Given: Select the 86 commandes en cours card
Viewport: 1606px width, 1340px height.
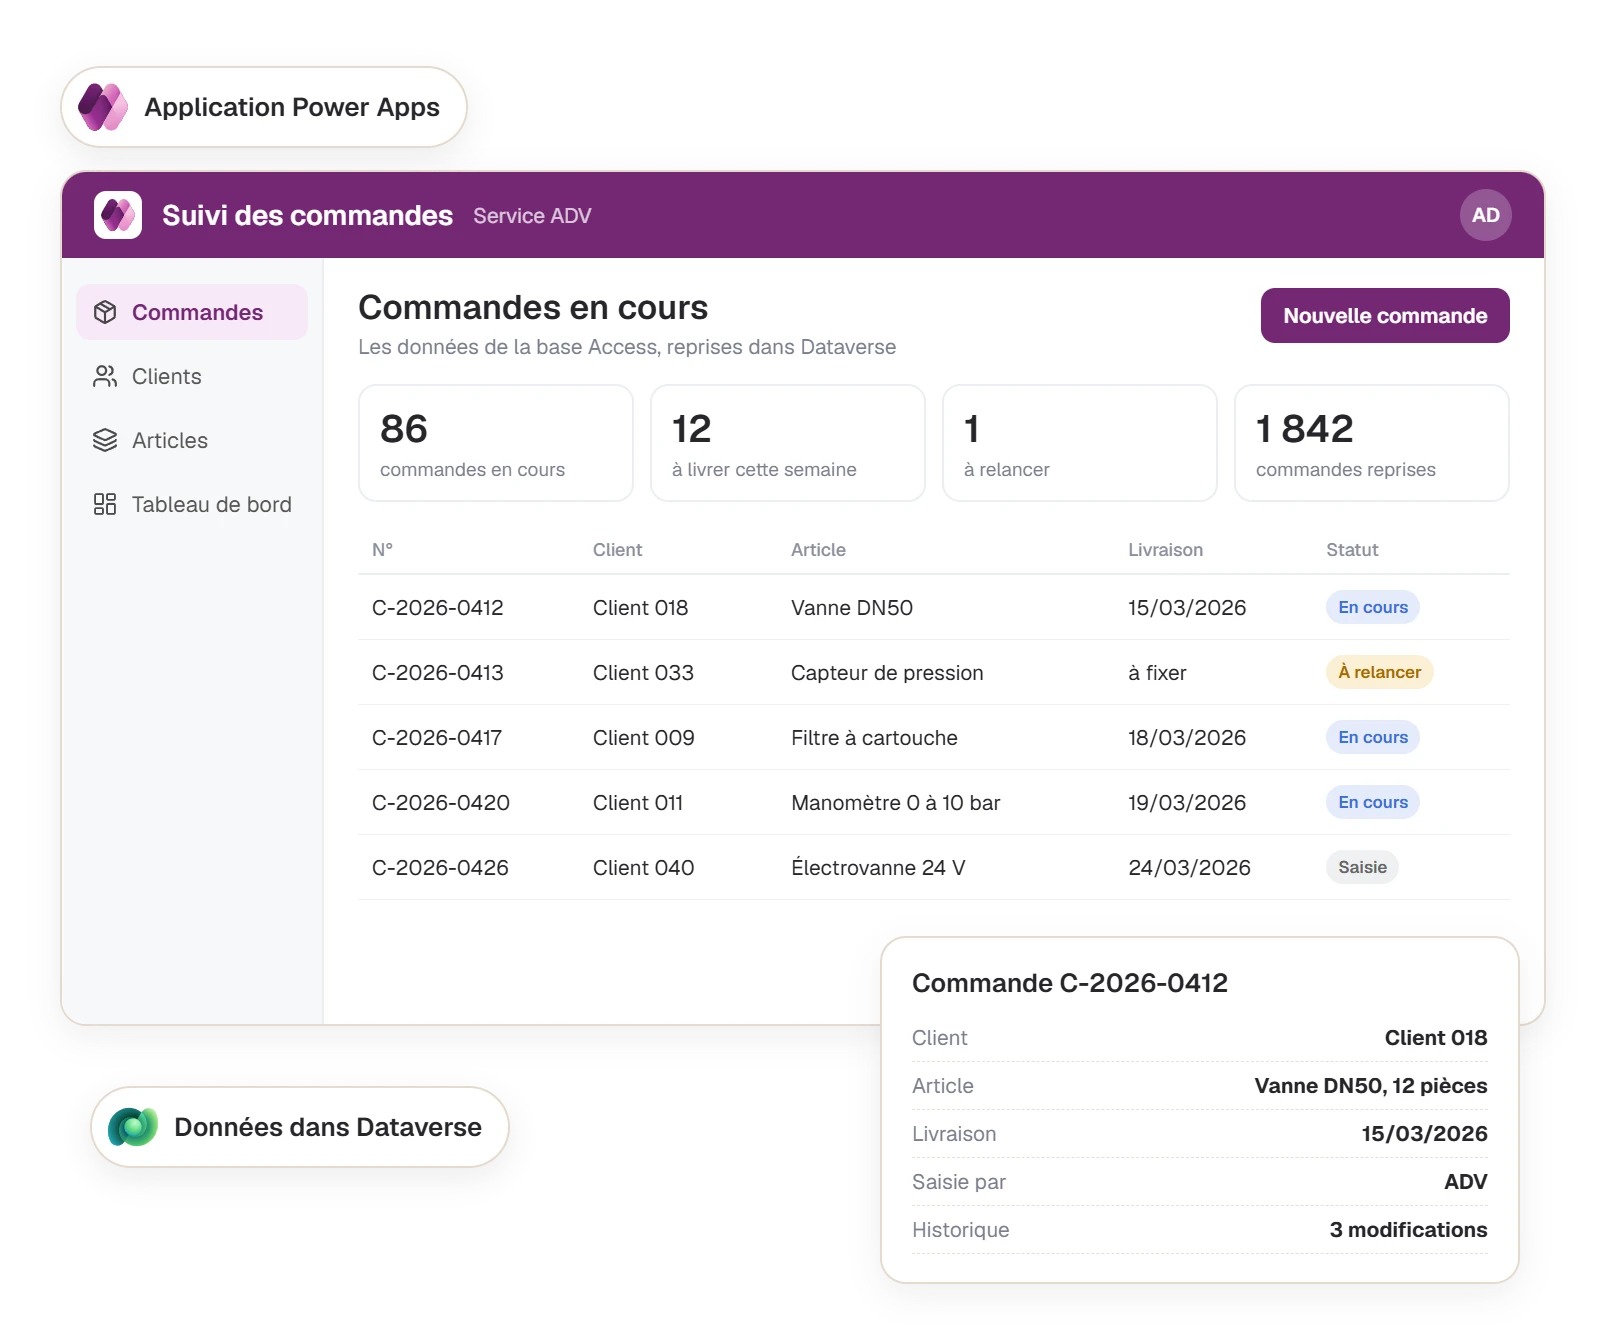Looking at the screenshot, I should pos(496,443).
